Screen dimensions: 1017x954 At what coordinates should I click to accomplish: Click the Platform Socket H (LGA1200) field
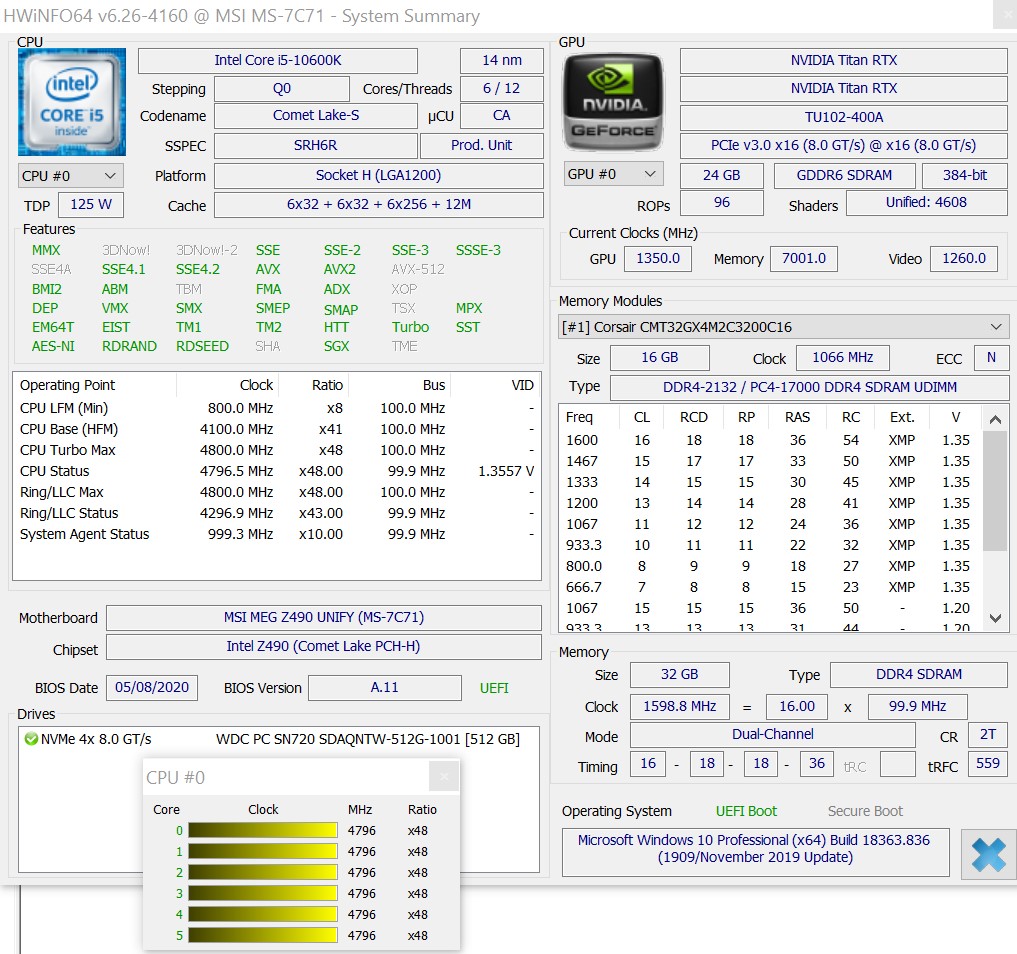(379, 175)
